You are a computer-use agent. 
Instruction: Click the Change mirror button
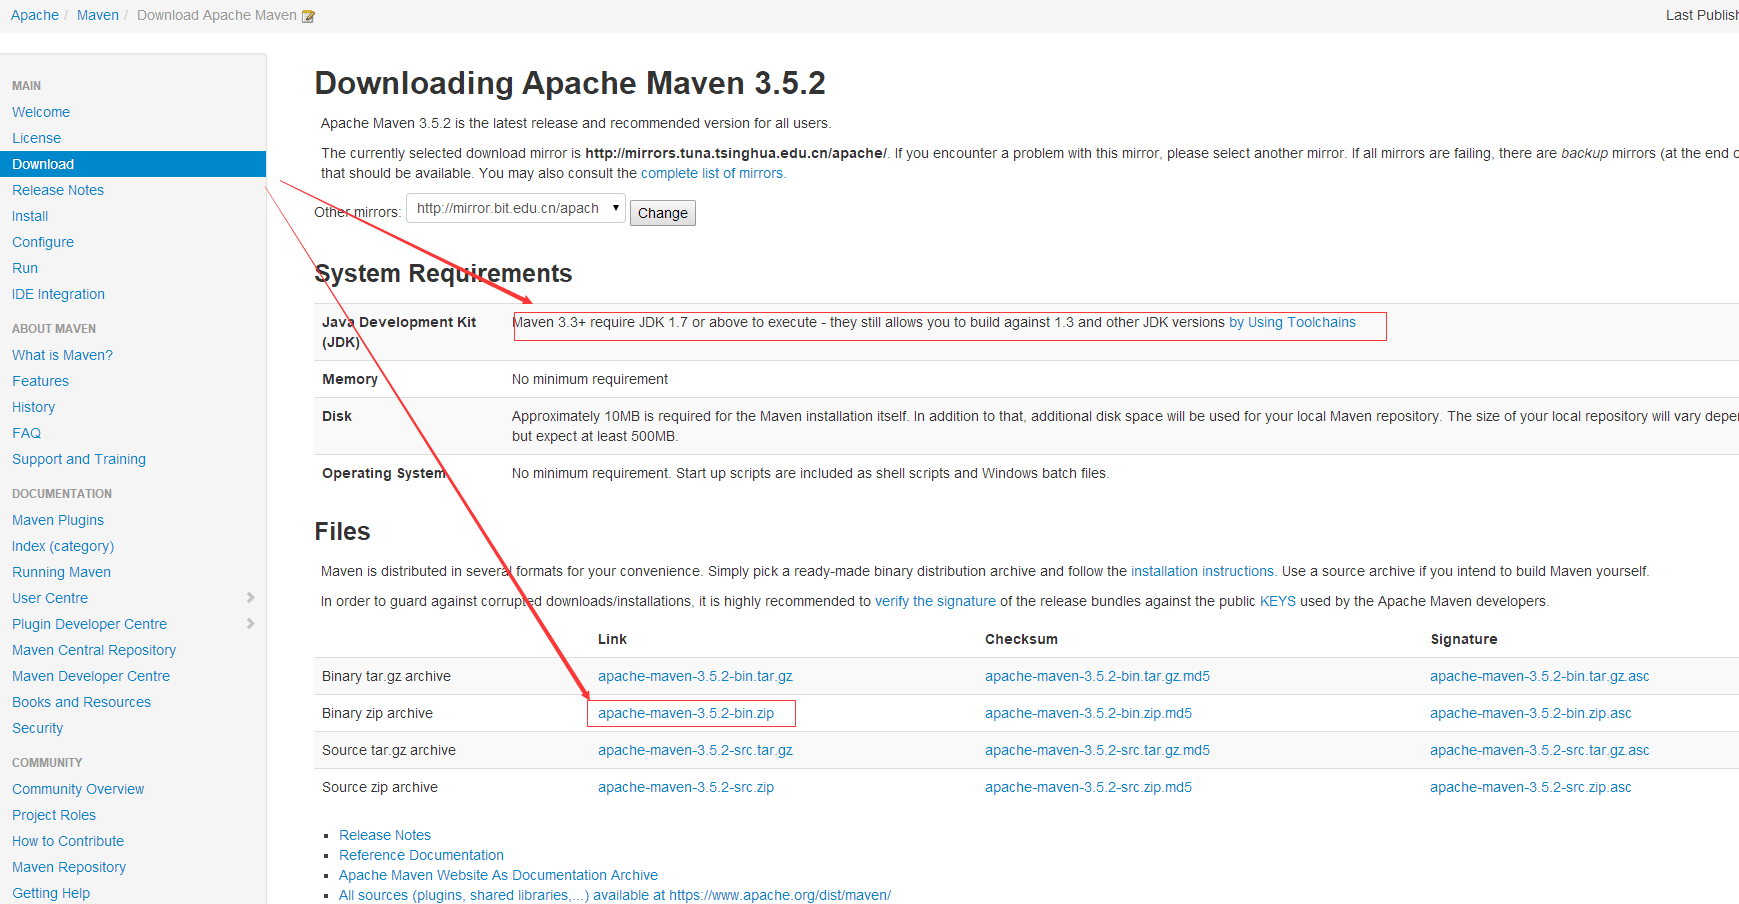[662, 213]
